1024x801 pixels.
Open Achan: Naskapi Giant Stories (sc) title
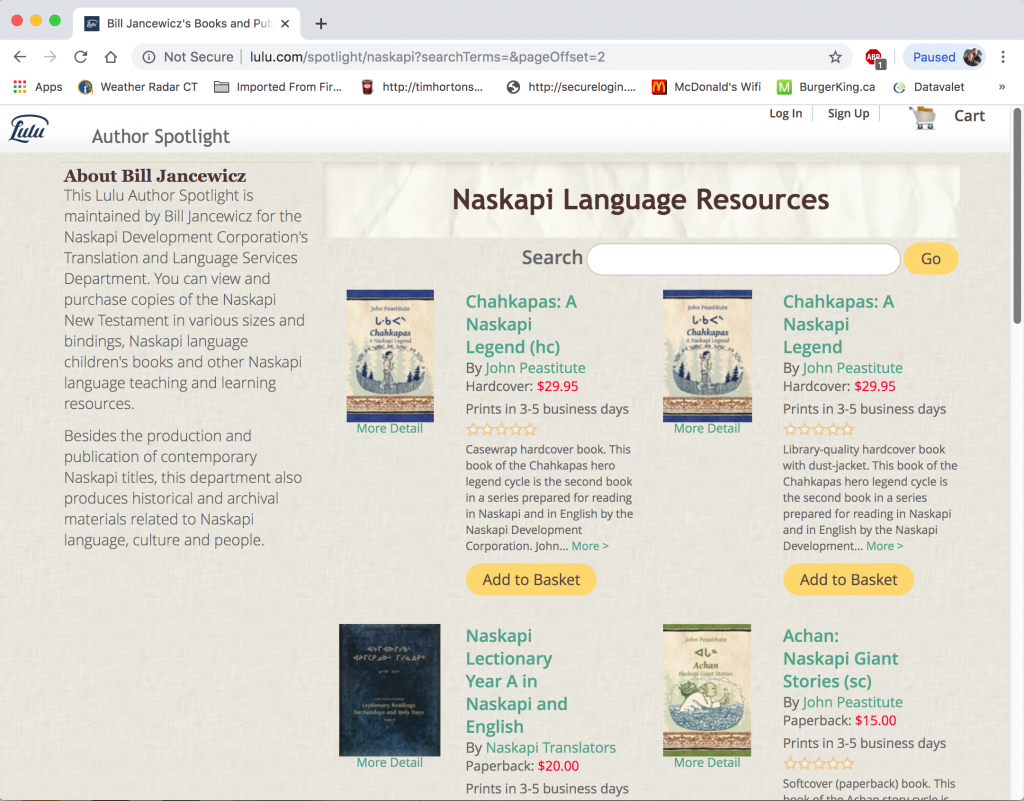point(841,659)
